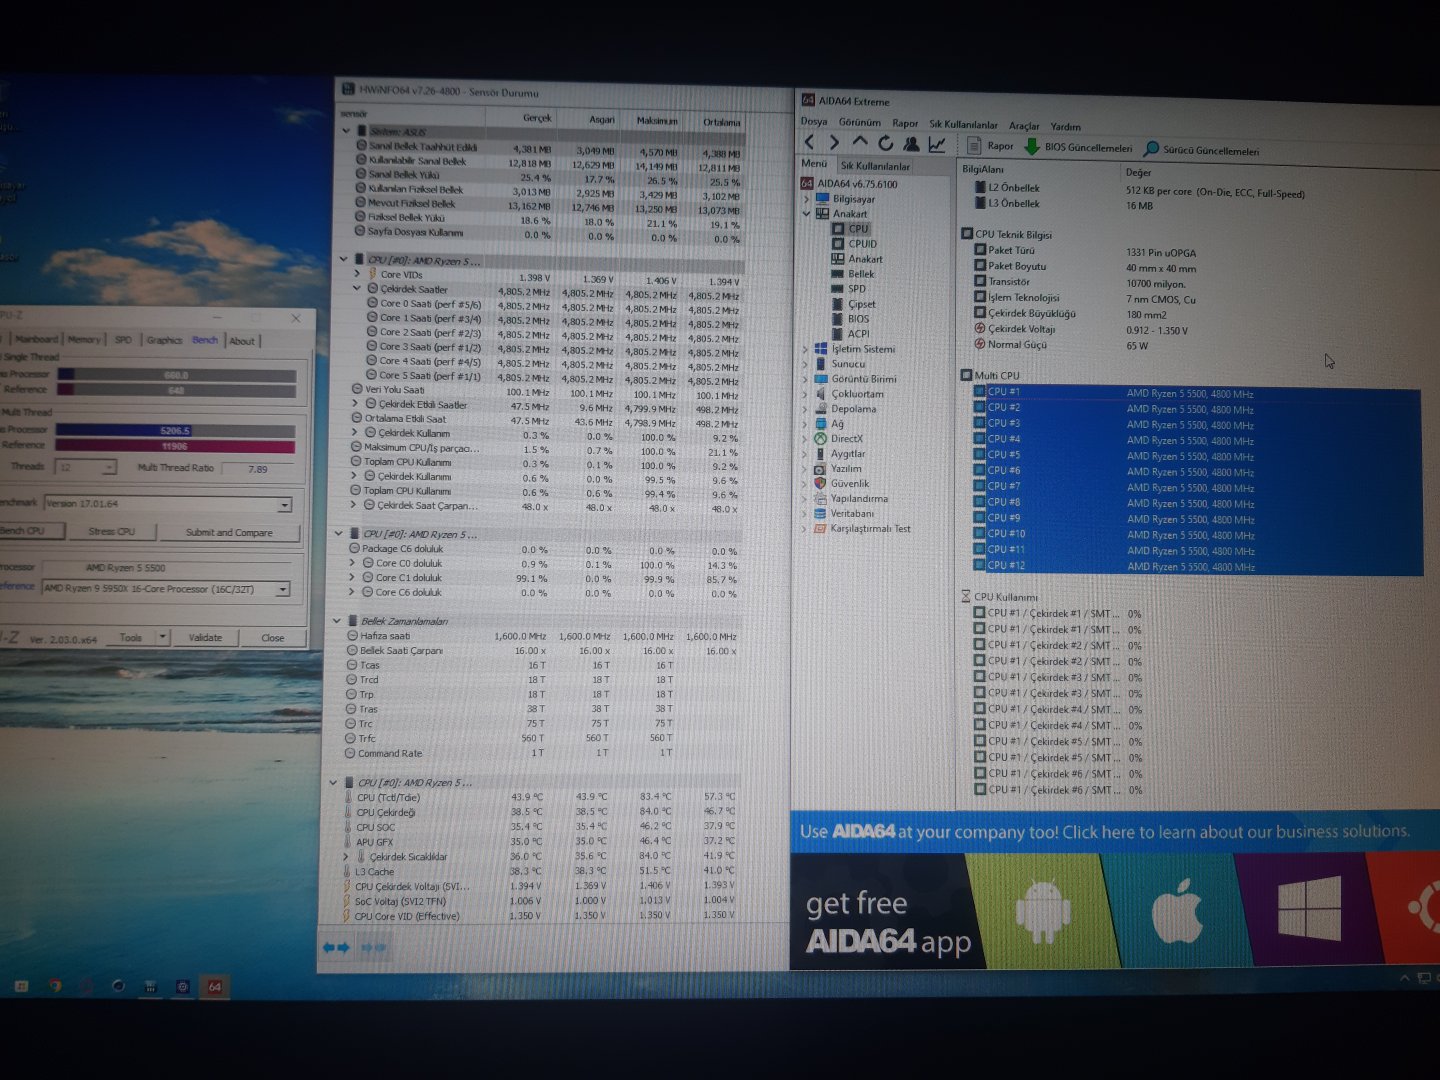Click the Ağ network icon
Screen dimensions: 1440x1080
(821, 423)
